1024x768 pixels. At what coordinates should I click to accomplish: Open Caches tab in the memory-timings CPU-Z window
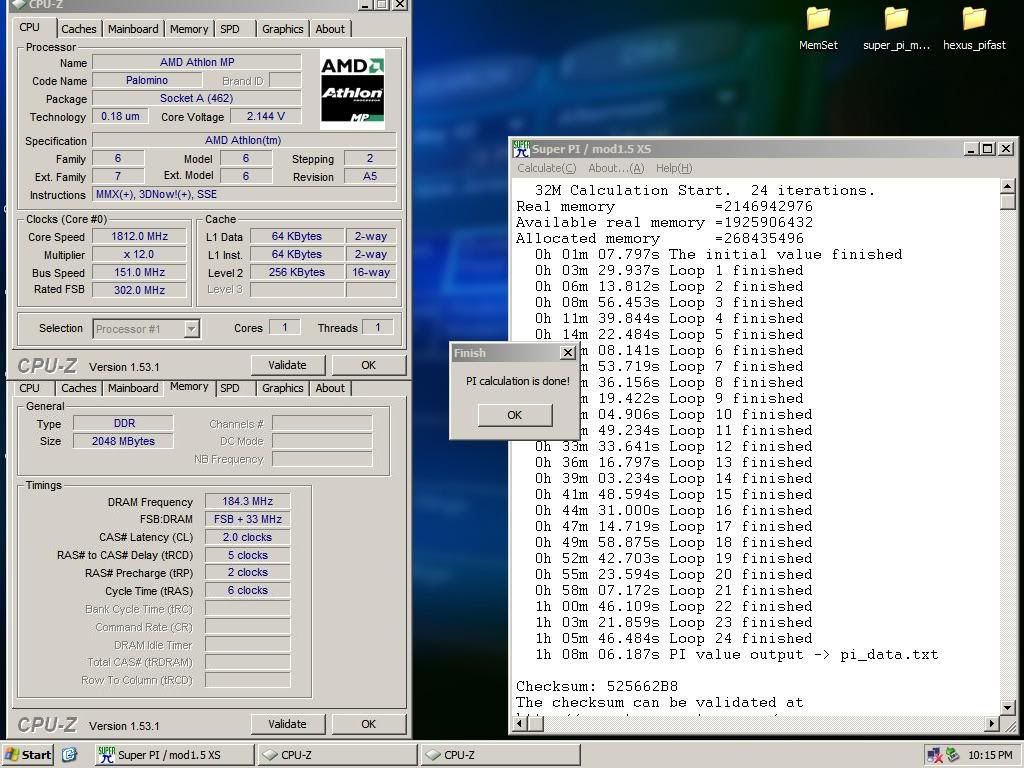[x=78, y=388]
